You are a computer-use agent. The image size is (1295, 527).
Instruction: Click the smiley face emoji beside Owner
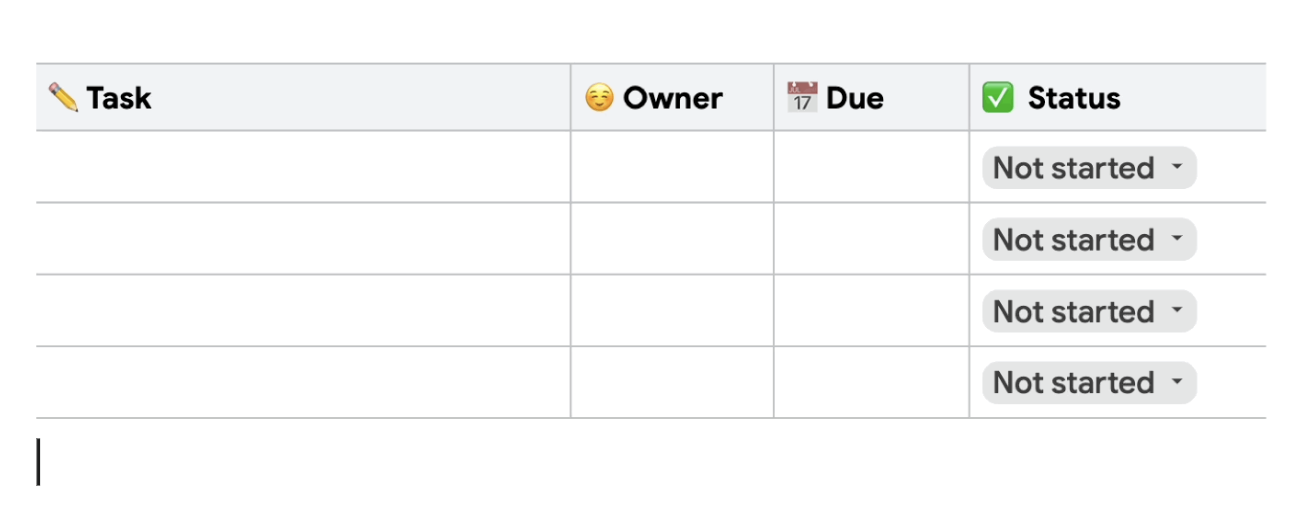[599, 98]
